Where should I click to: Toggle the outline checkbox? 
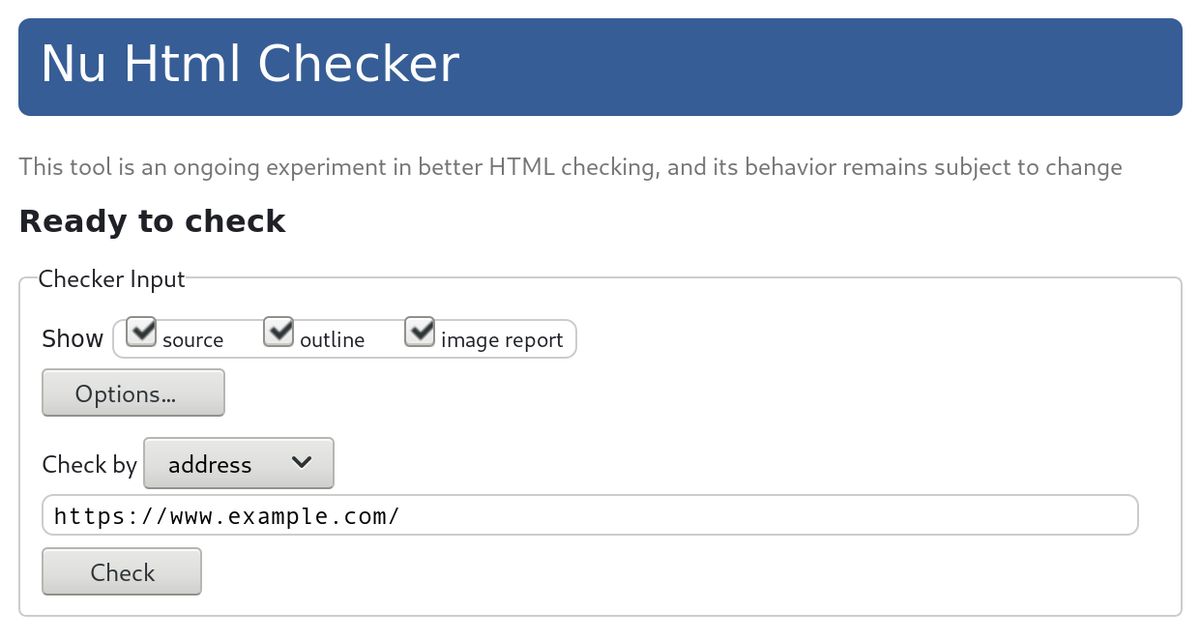coord(279,332)
